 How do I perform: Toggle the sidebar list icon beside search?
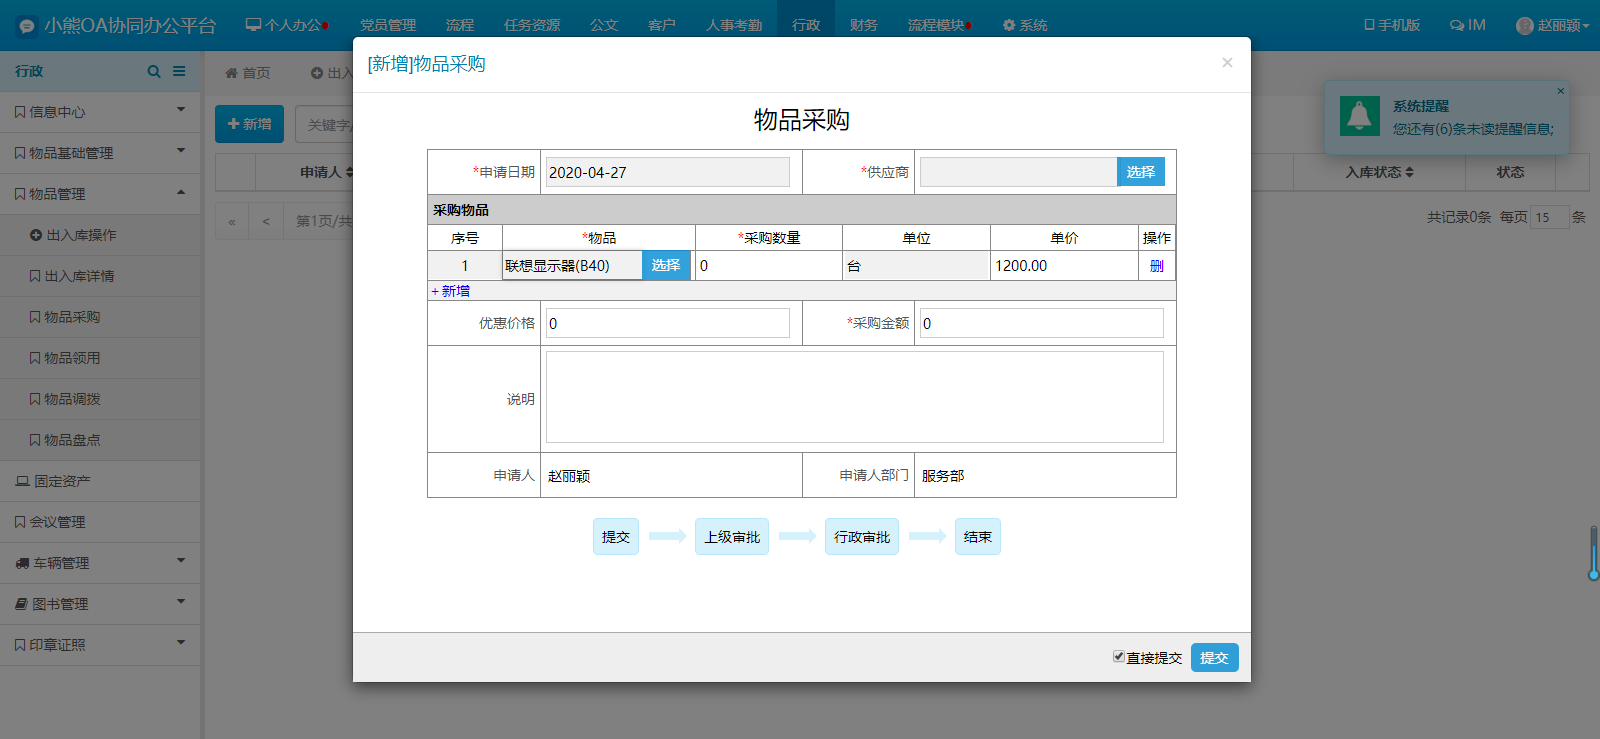(x=179, y=71)
